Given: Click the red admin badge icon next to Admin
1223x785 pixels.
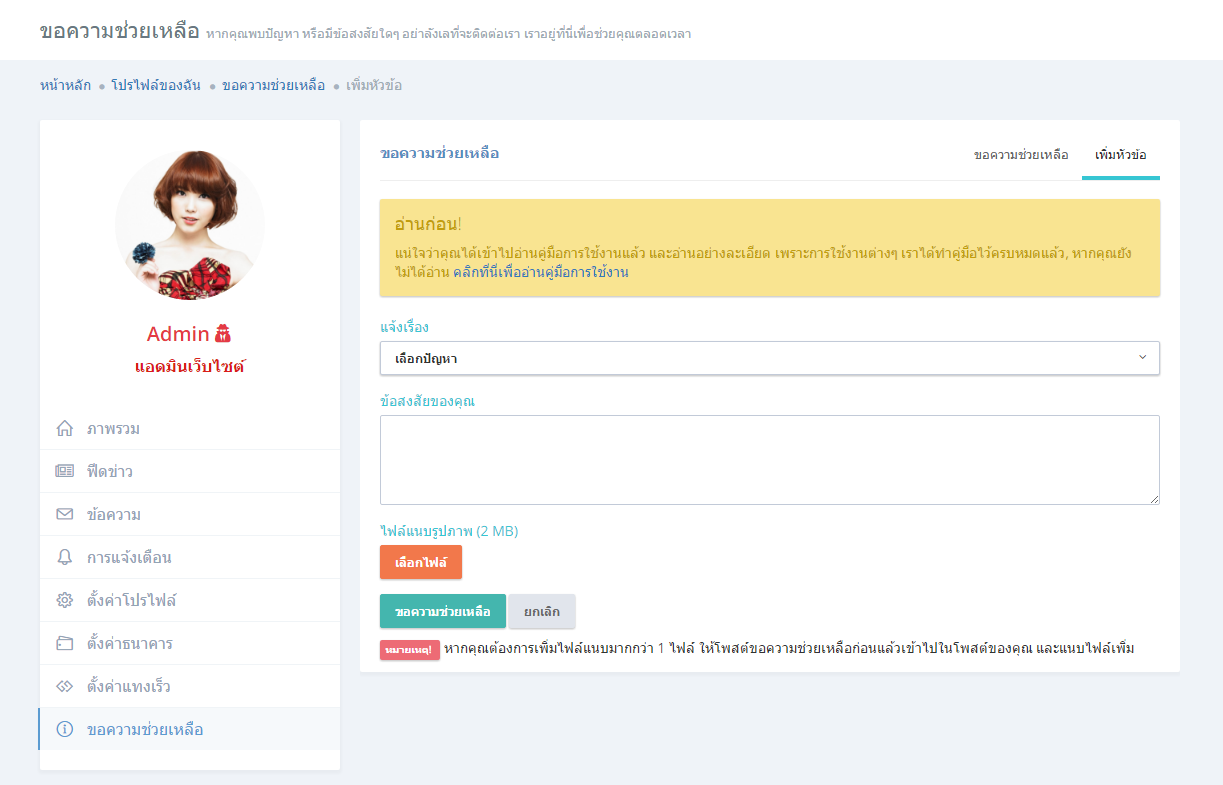Looking at the screenshot, I should [223, 334].
